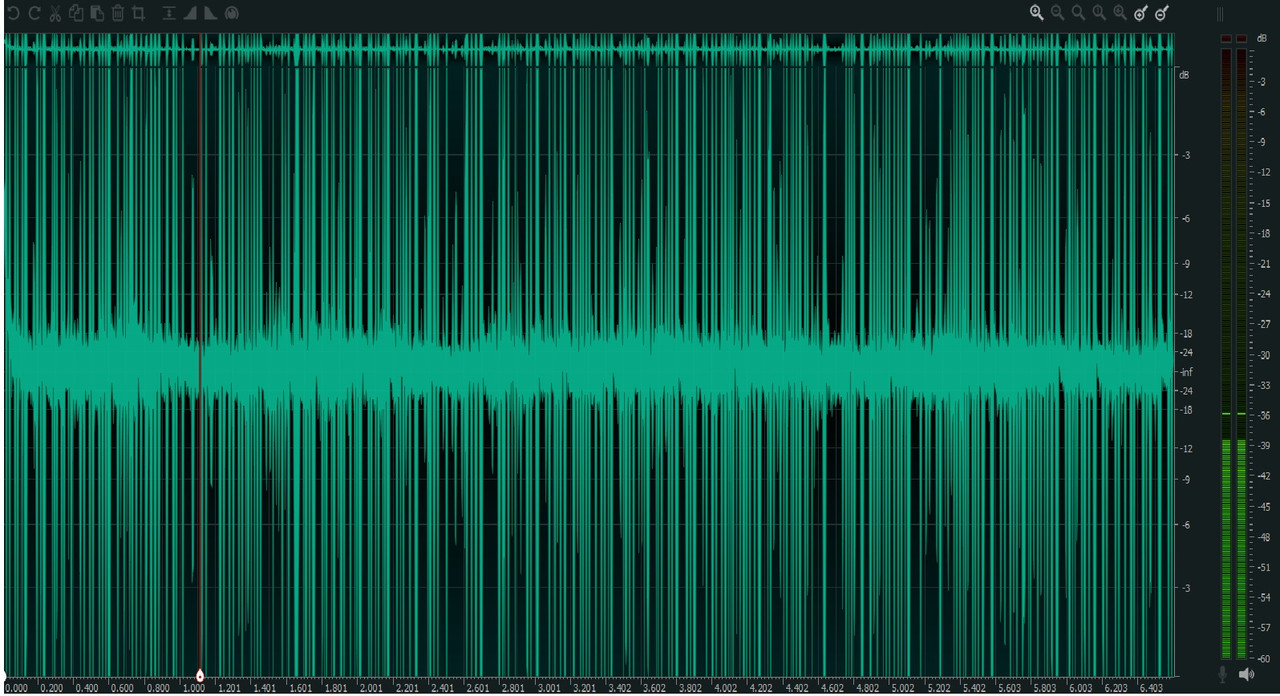Click the -39 mark on level meter
The image size is (1280, 696).
tap(1264, 445)
